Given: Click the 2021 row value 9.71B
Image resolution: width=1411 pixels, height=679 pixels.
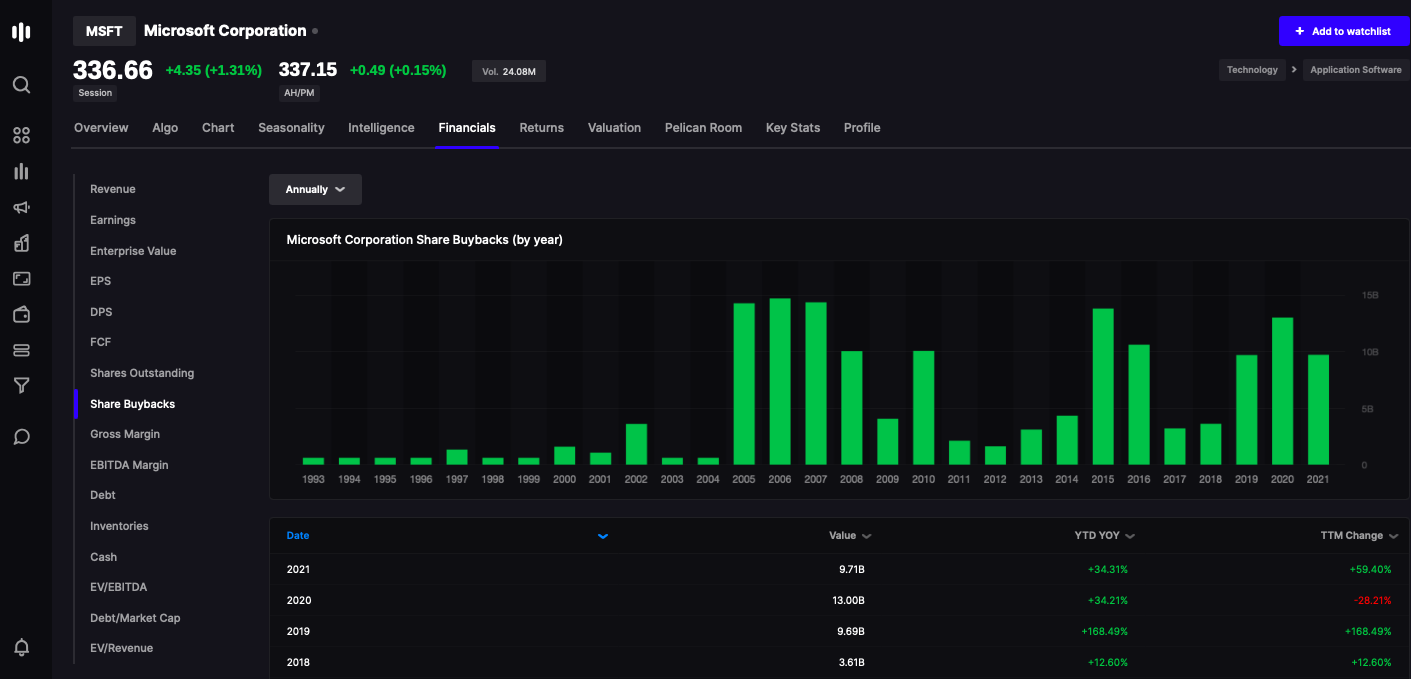Looking at the screenshot, I should [851, 570].
